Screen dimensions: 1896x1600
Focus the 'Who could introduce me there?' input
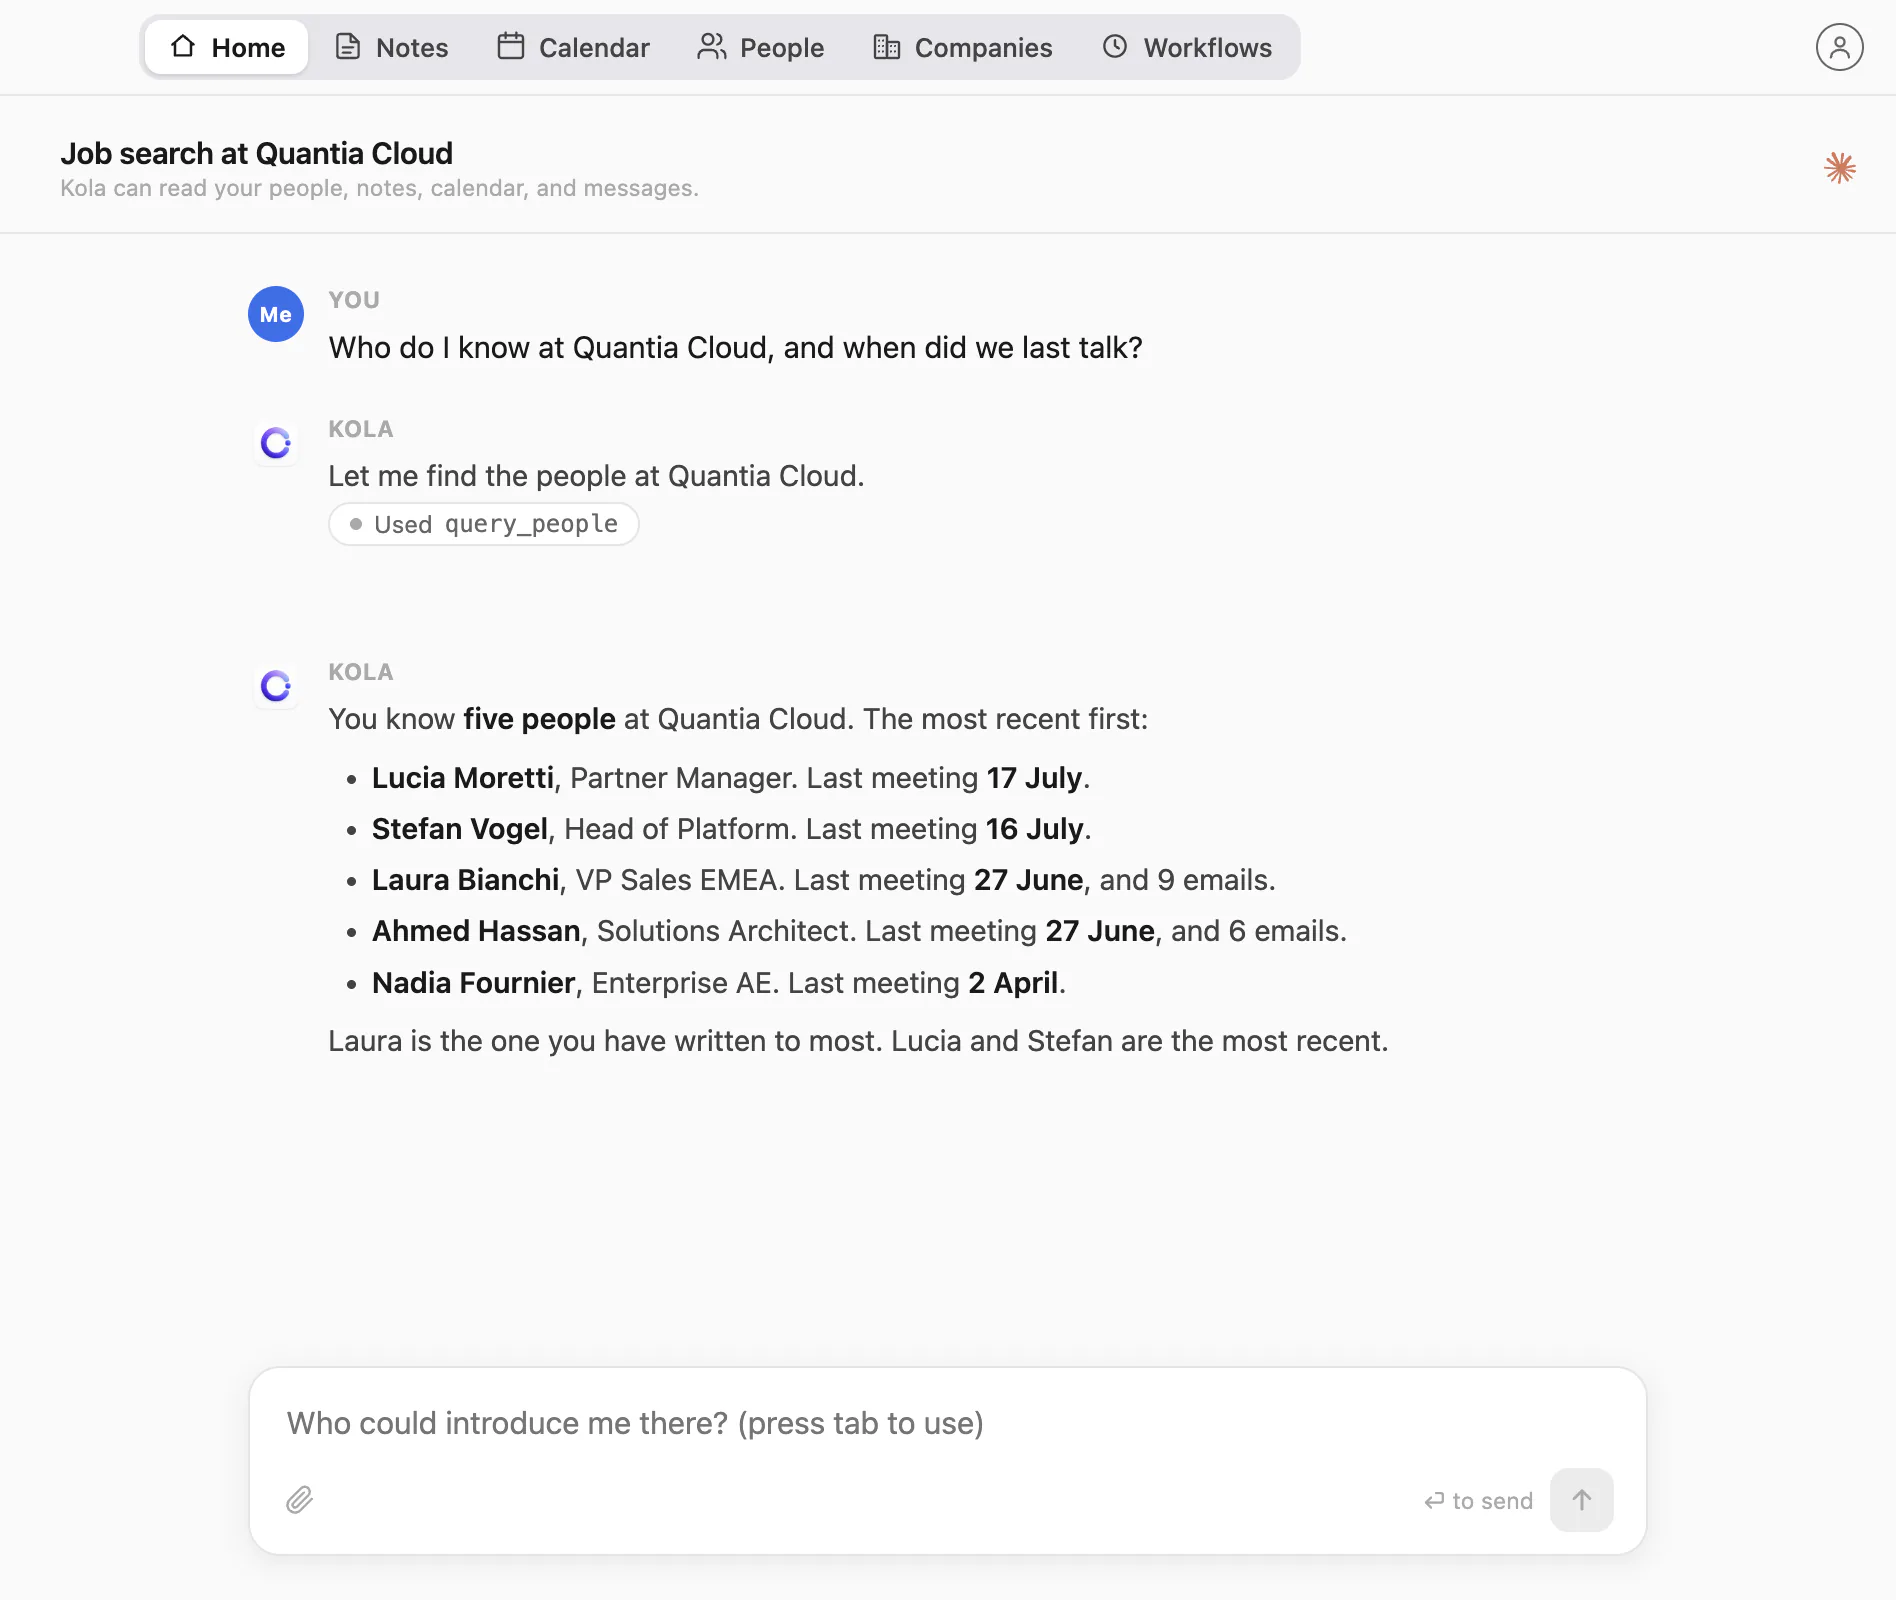(947, 1423)
